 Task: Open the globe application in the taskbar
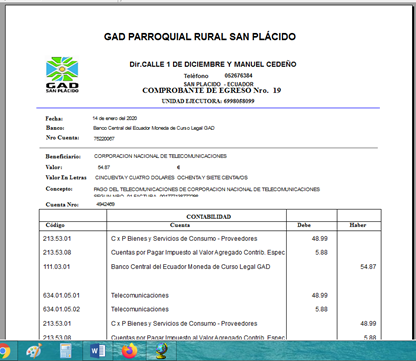coord(161,351)
